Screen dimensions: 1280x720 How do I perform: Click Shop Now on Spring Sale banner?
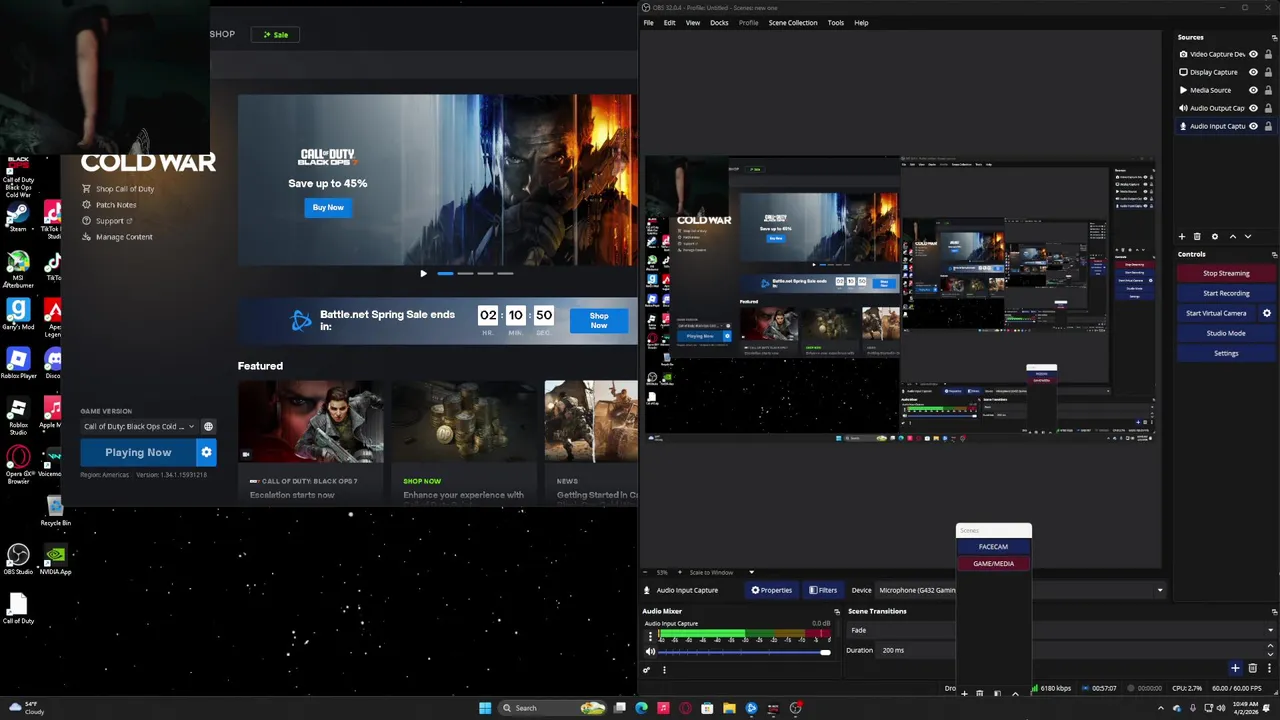598,320
